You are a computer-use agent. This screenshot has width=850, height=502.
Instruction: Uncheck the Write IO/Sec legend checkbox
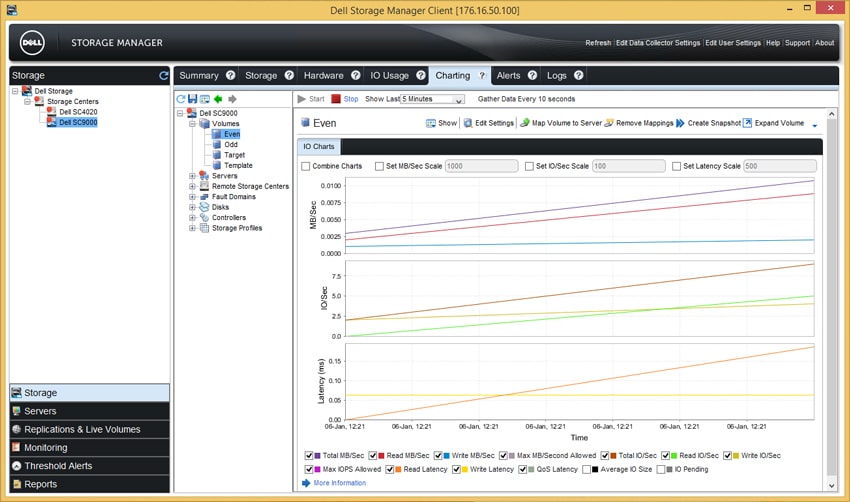click(727, 455)
